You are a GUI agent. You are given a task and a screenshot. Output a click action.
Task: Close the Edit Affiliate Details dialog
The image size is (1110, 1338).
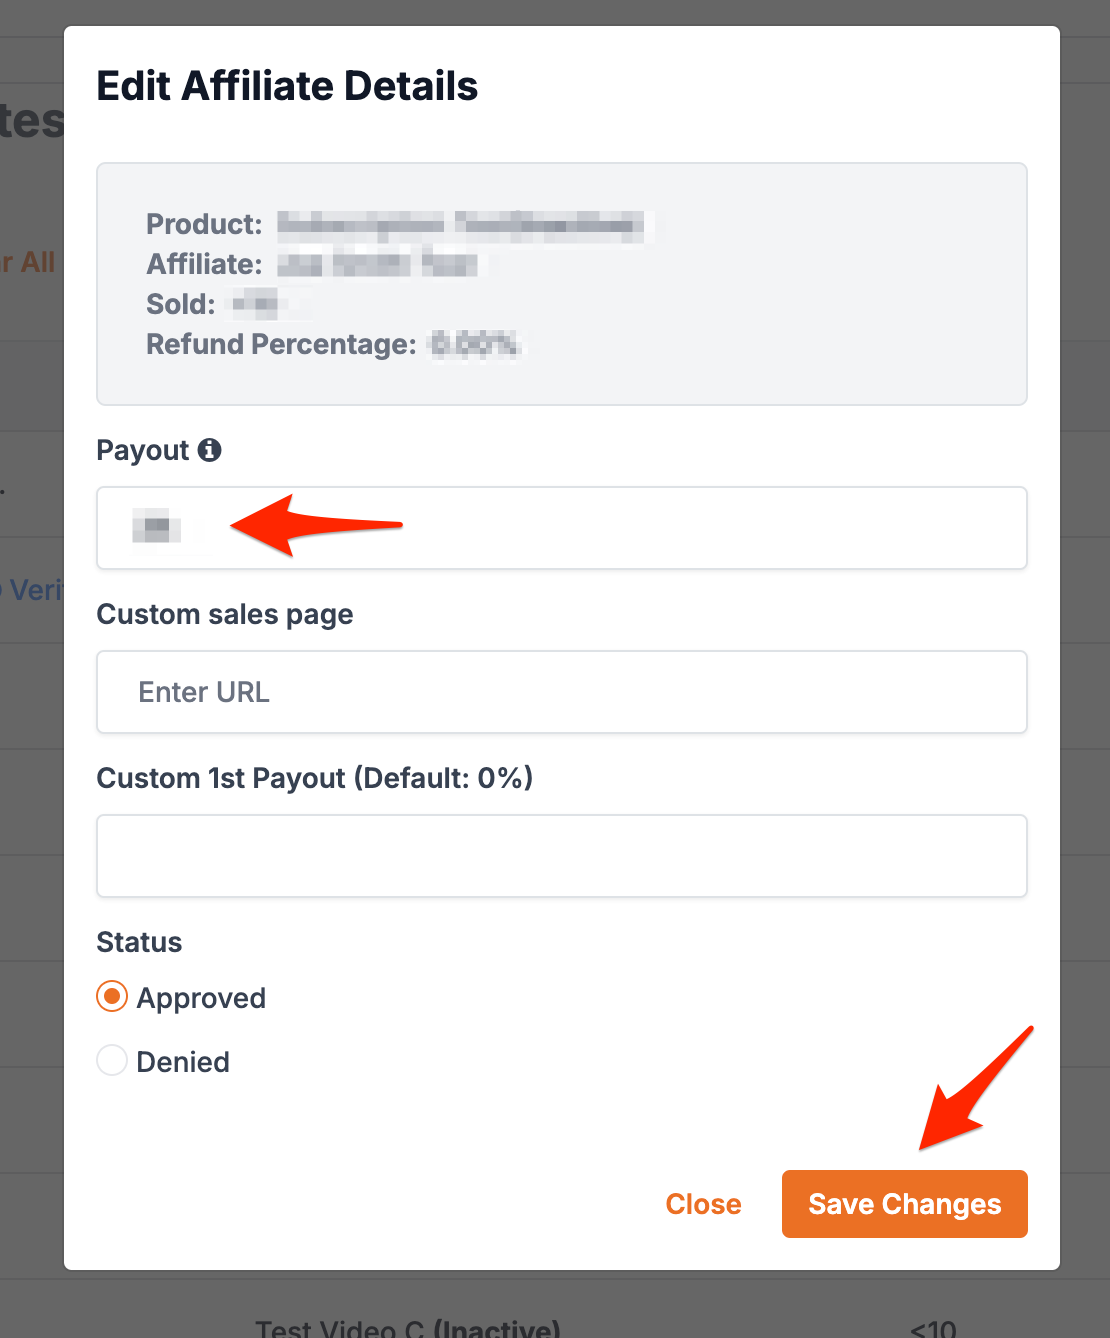coord(703,1204)
